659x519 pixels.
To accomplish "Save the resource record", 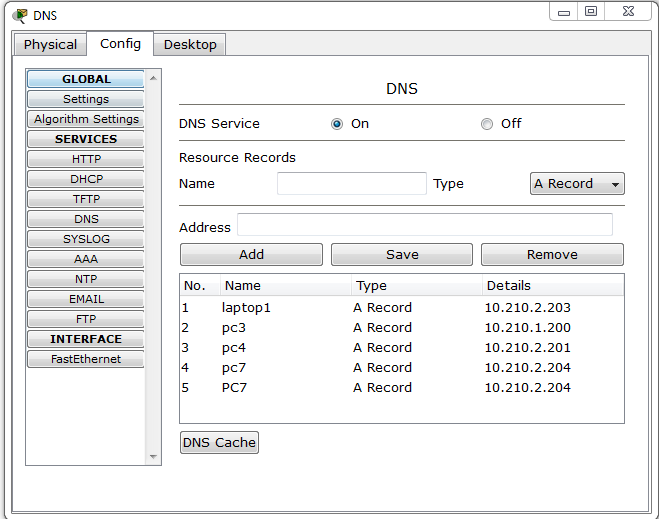I will pyautogui.click(x=402, y=255).
